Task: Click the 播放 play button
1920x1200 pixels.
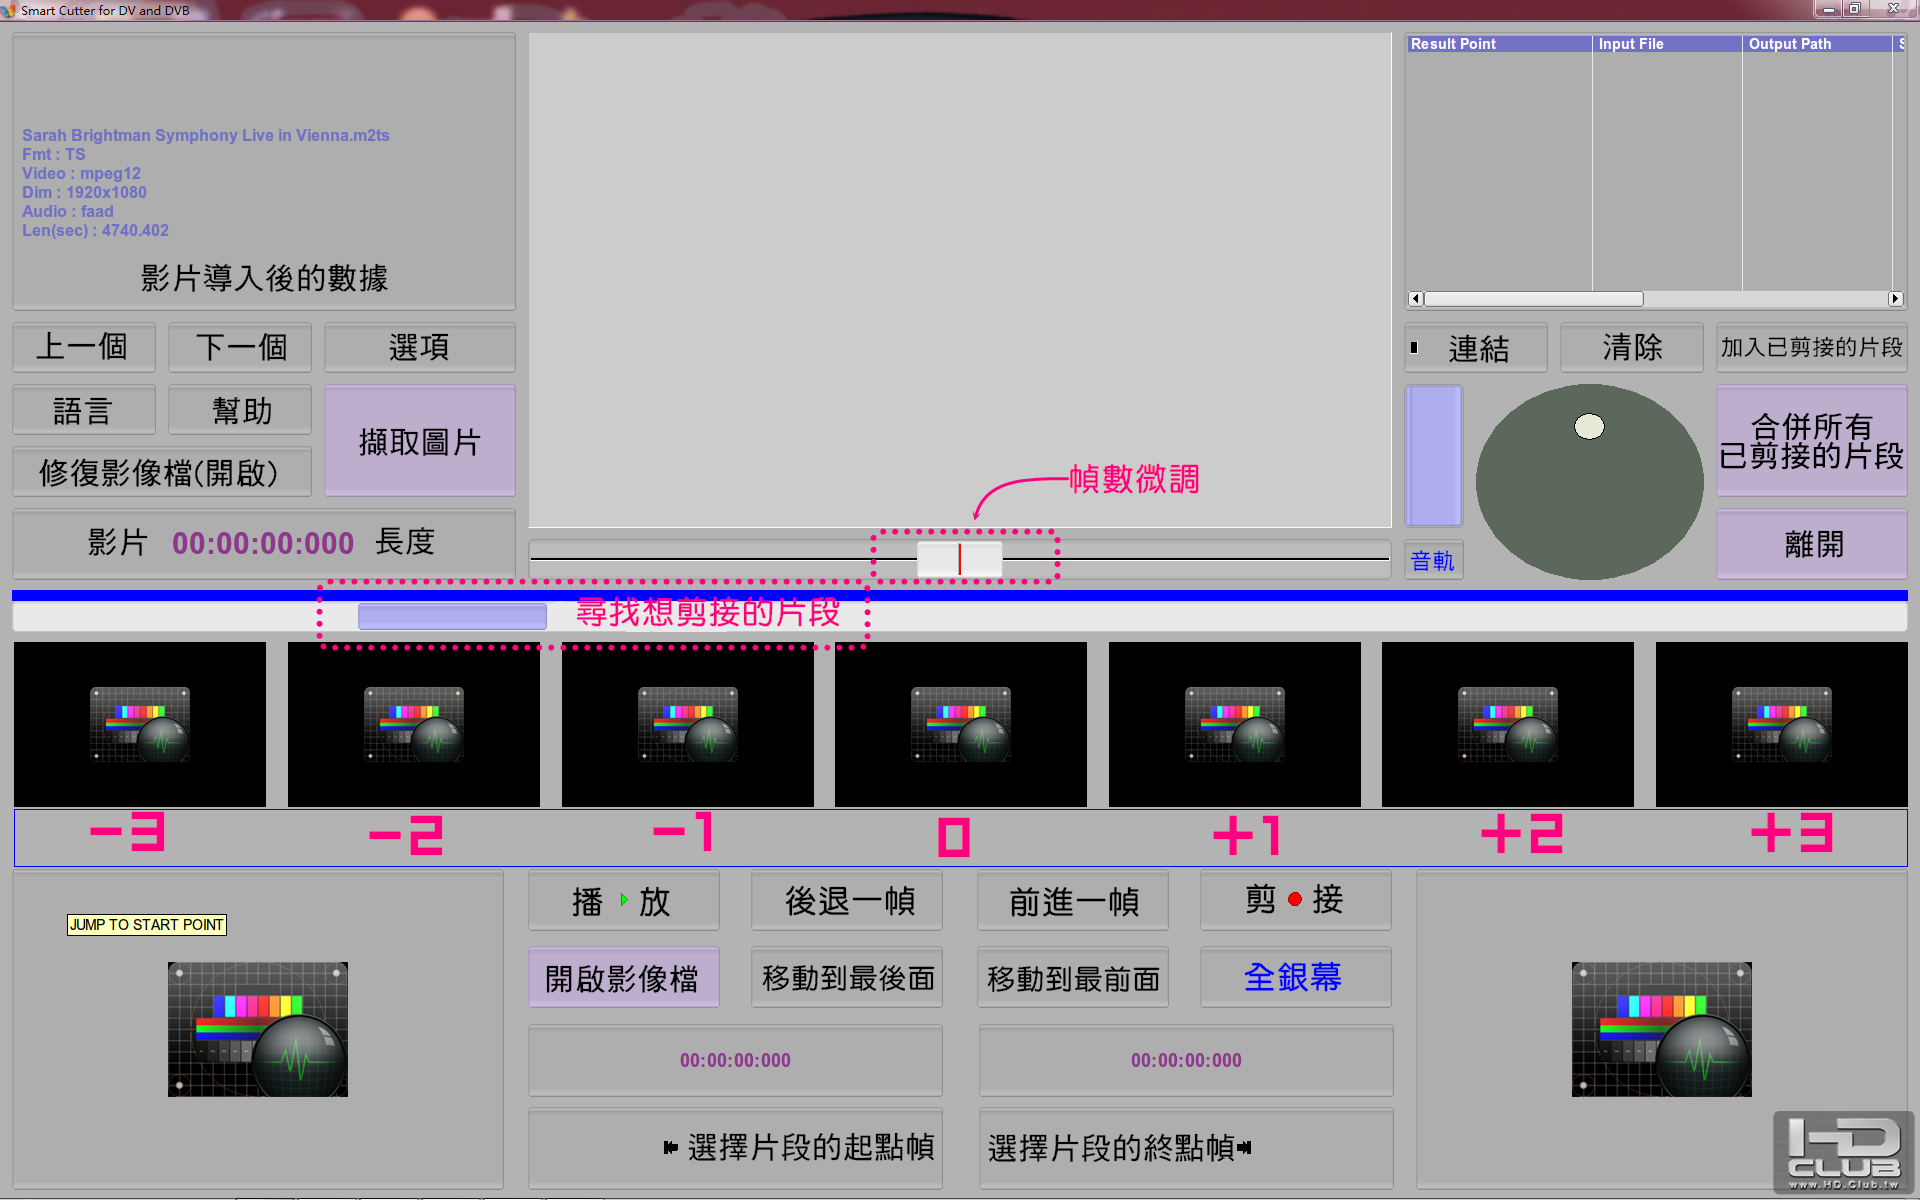Action: [623, 901]
